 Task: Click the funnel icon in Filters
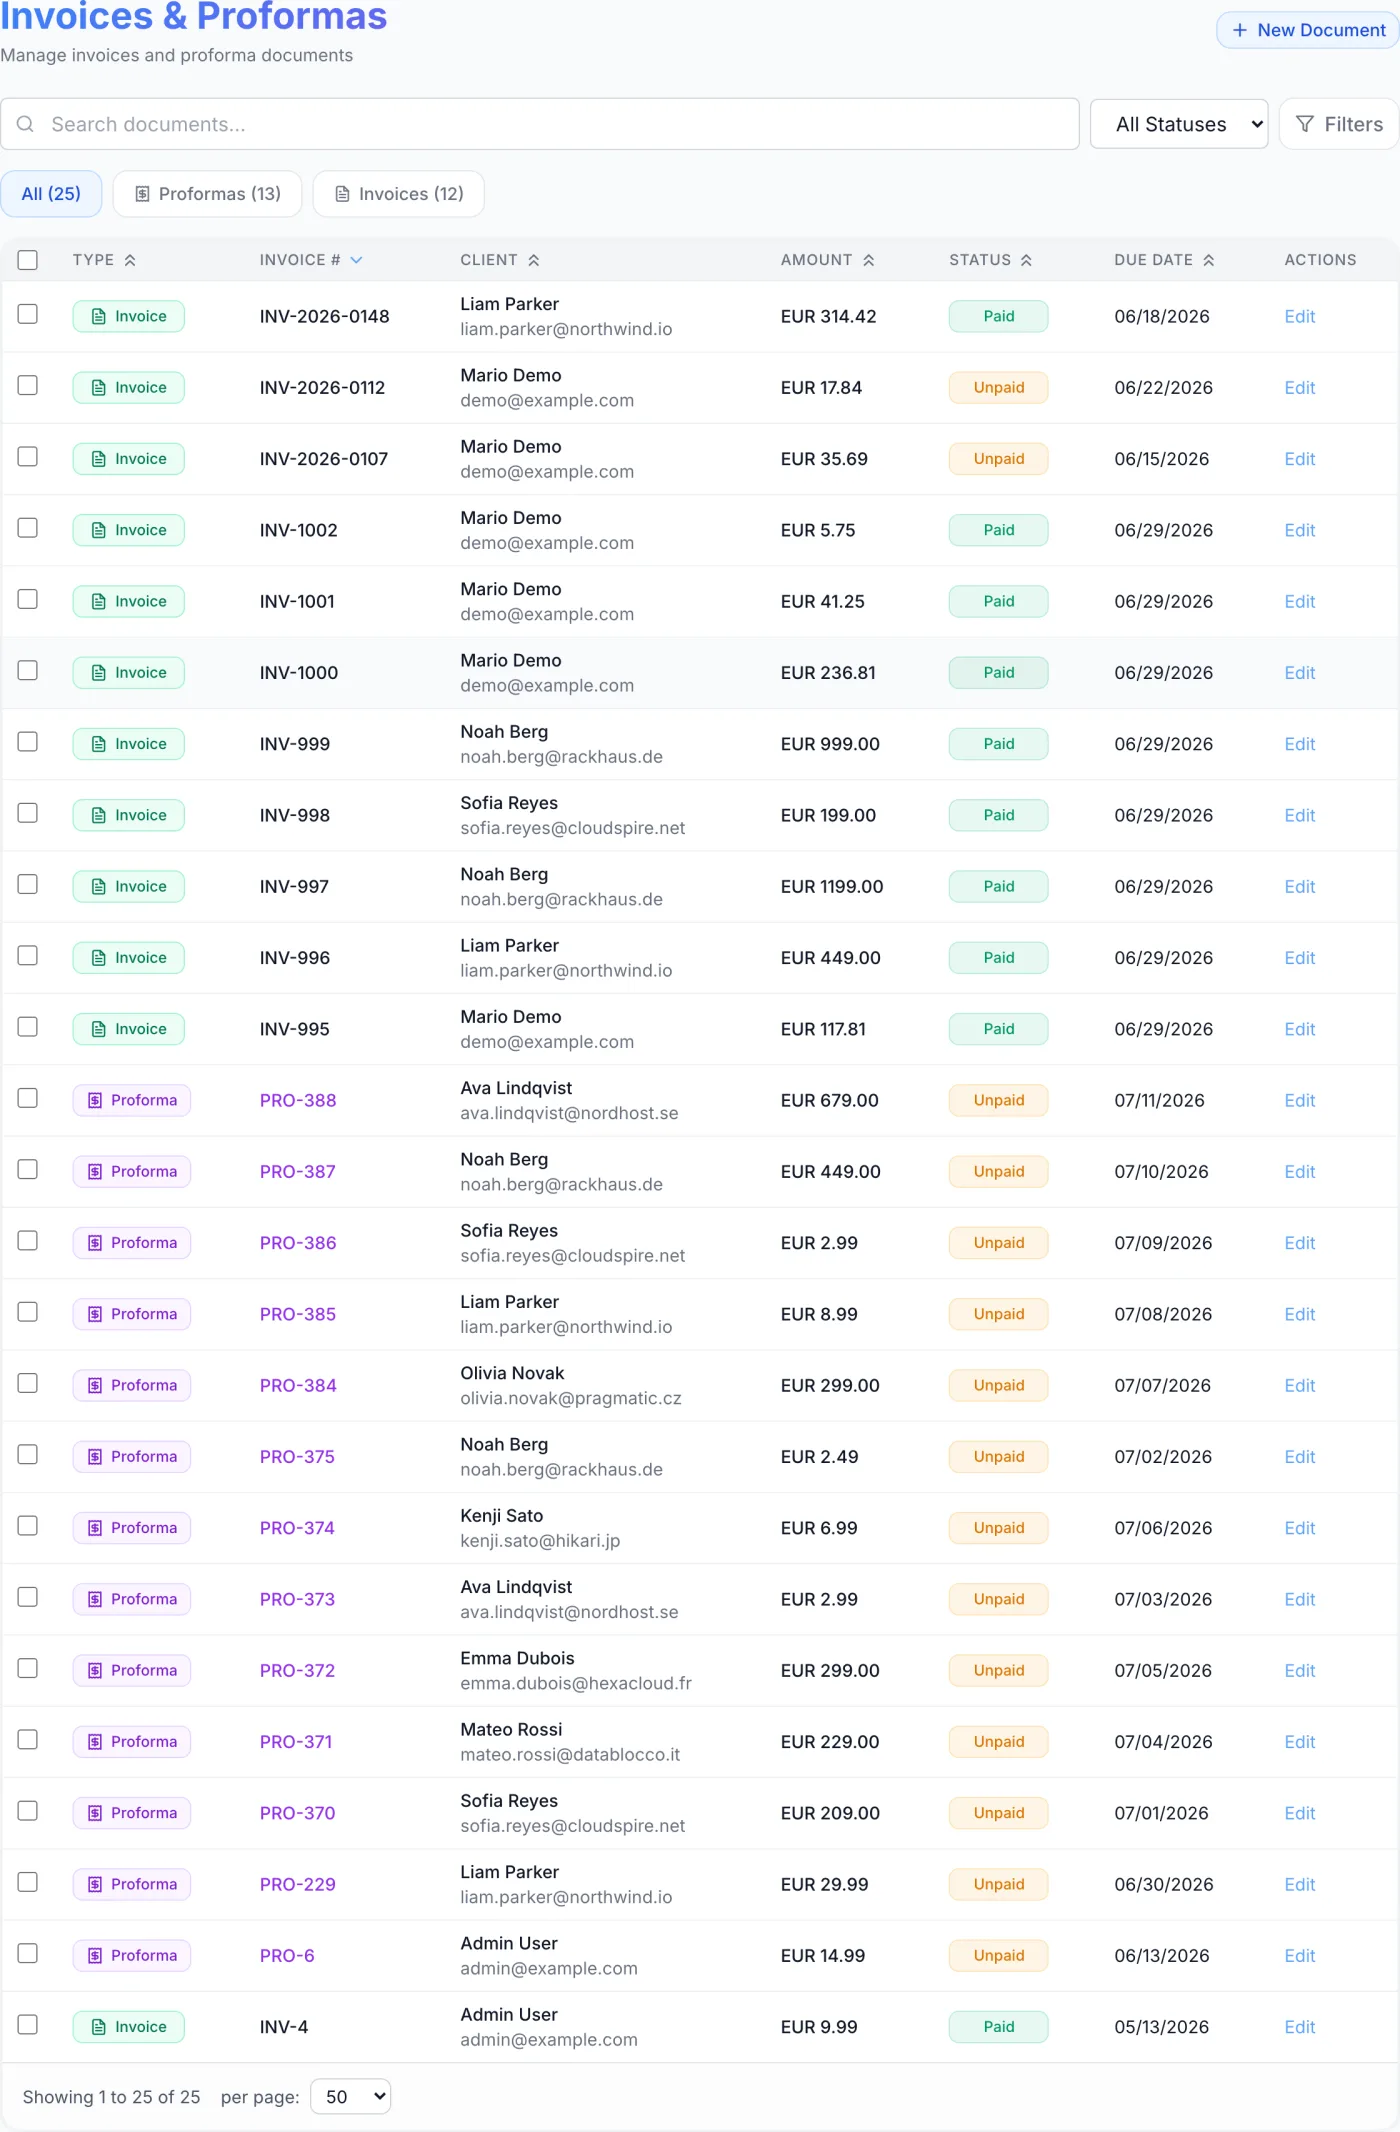1305,124
